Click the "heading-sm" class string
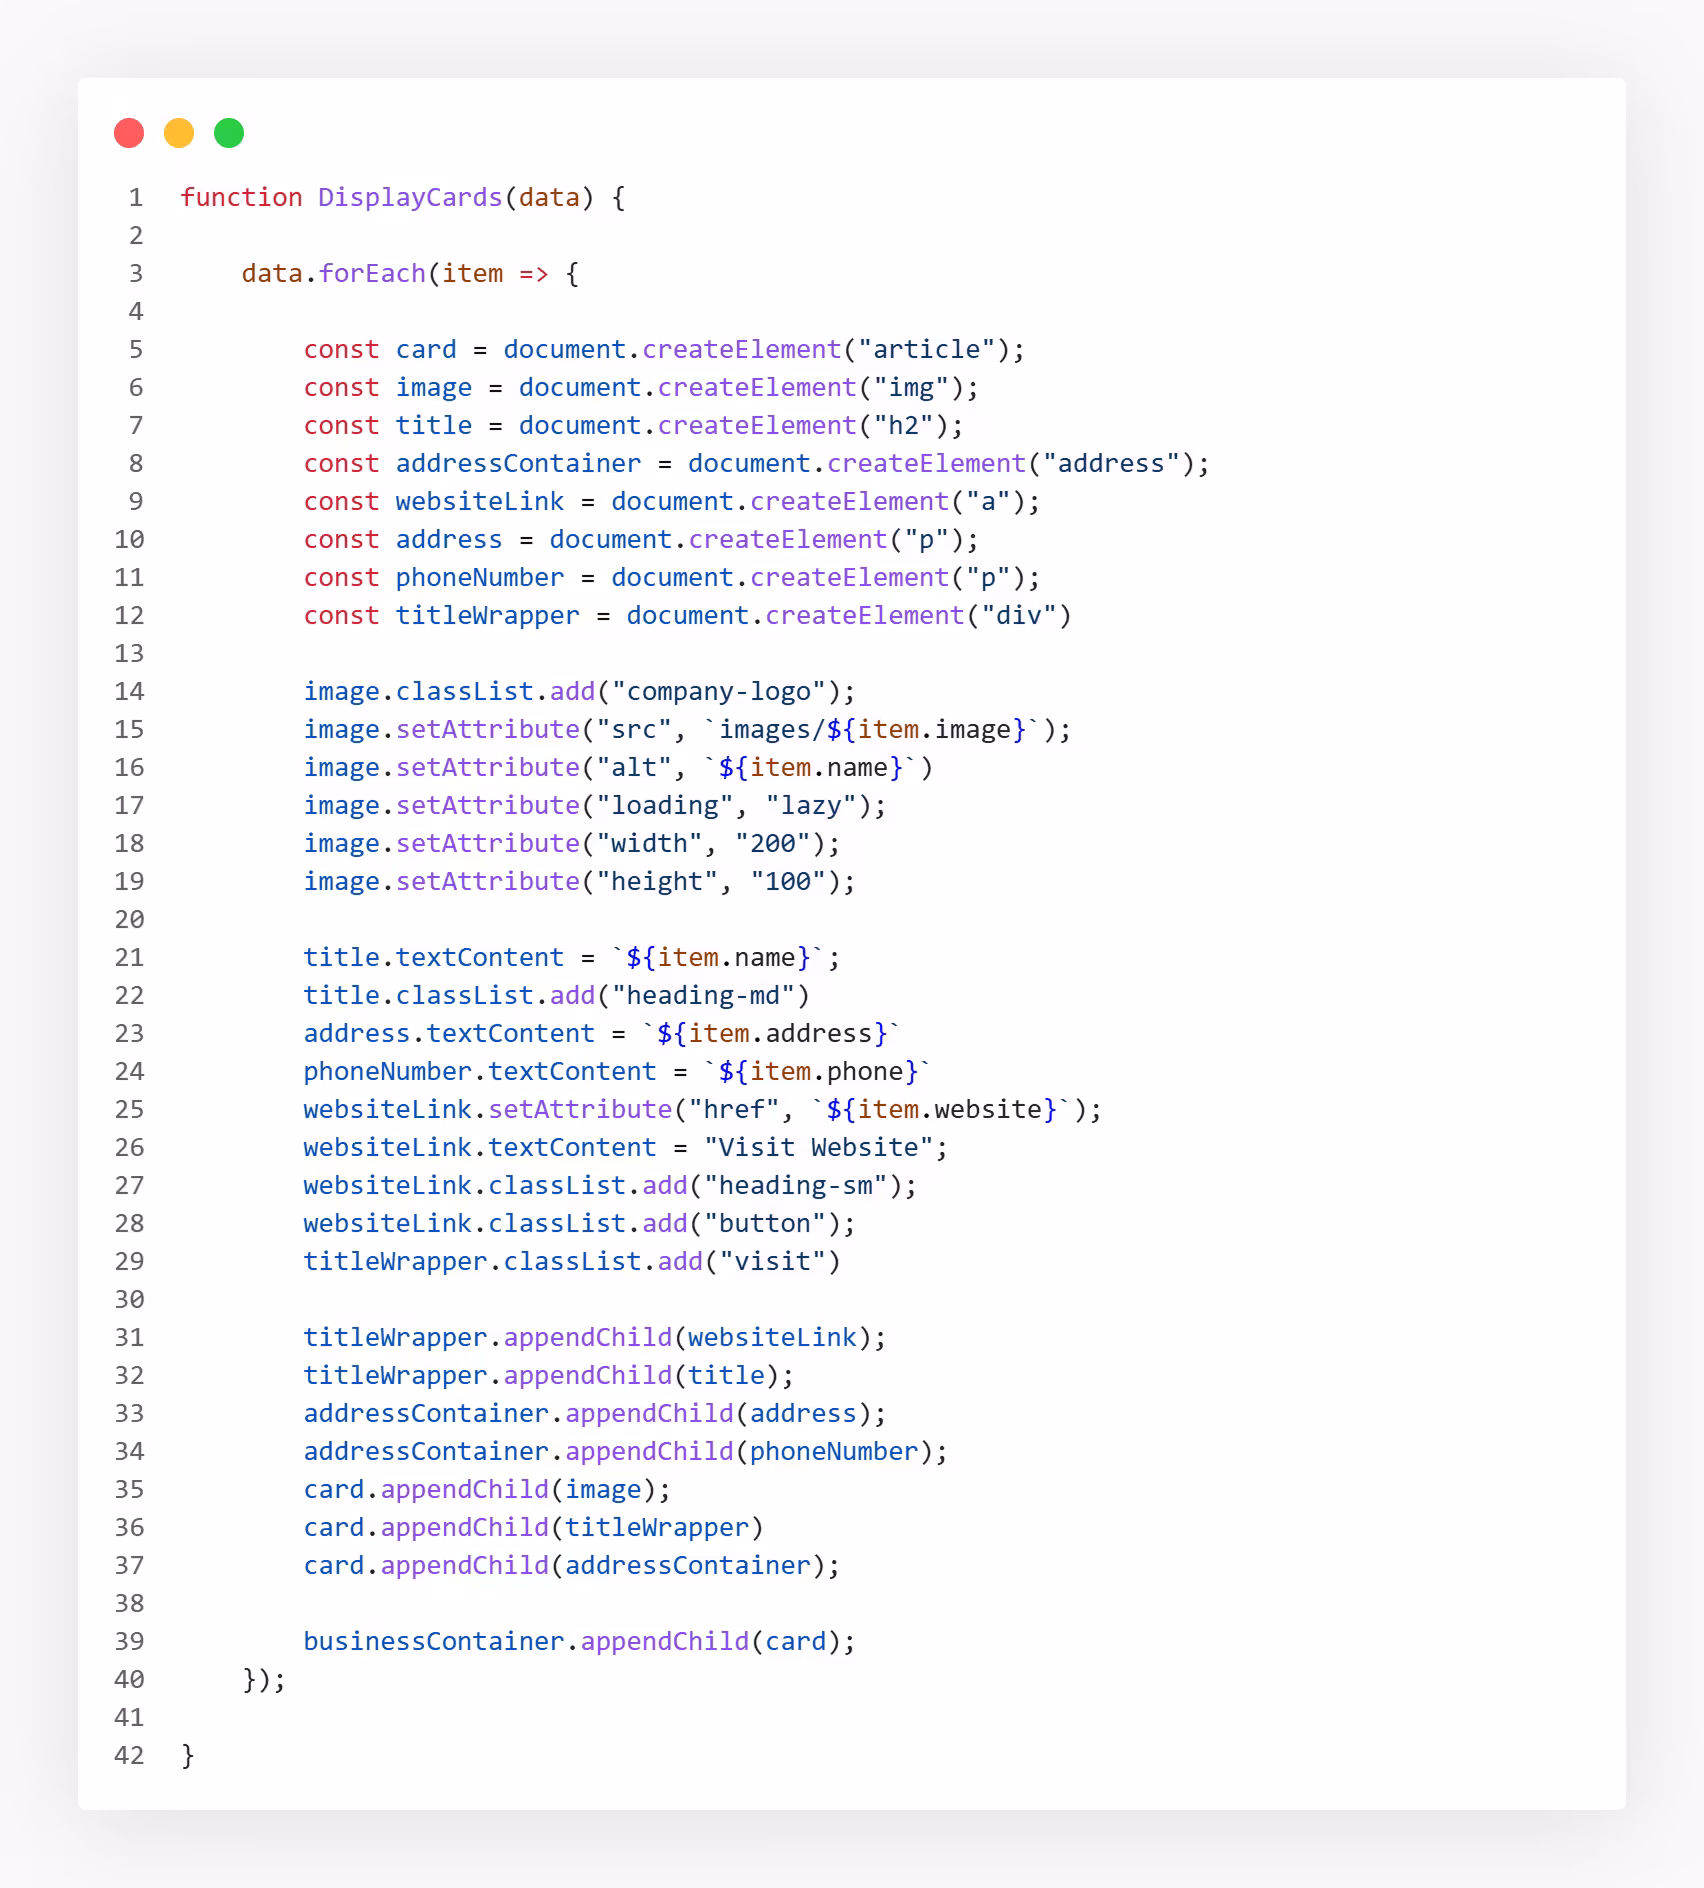 pyautogui.click(x=796, y=1185)
